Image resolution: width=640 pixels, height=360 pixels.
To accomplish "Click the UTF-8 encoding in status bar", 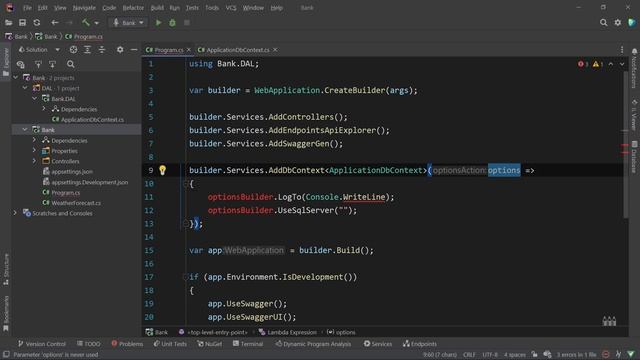I will 490,354.
